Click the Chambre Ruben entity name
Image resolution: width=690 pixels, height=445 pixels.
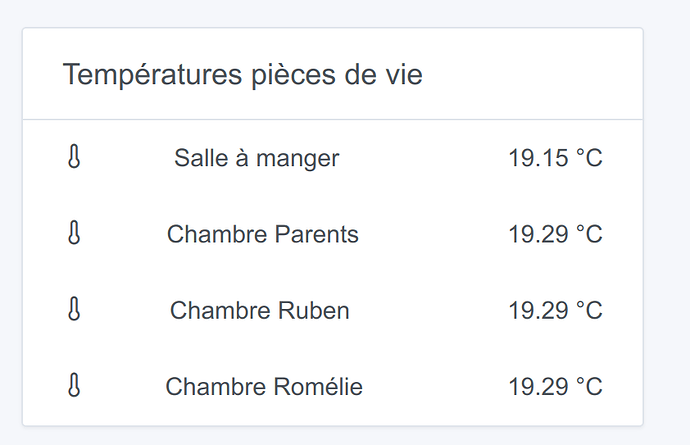(x=260, y=310)
